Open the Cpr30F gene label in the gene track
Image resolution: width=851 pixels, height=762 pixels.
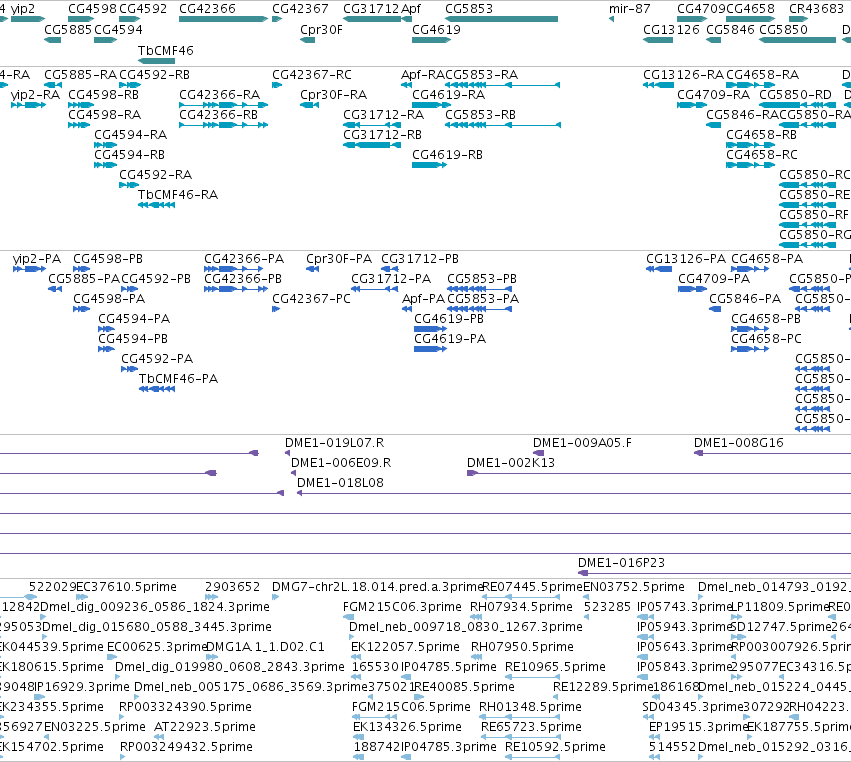321,30
